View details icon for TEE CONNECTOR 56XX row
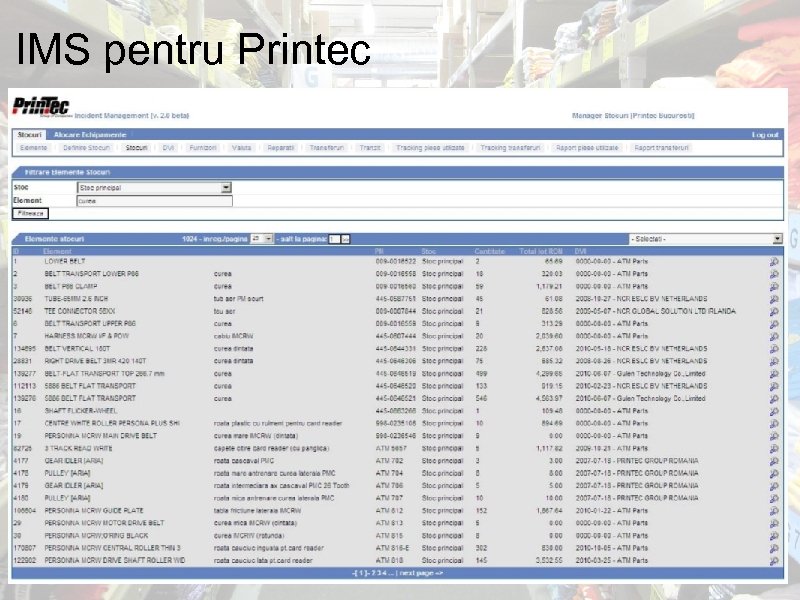The width and height of the screenshot is (800, 600). [774, 312]
